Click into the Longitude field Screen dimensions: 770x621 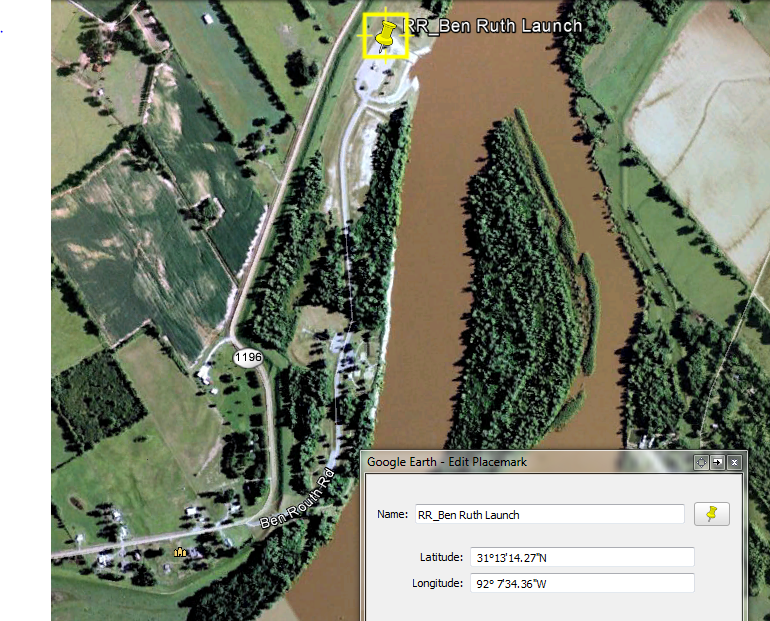(x=582, y=583)
